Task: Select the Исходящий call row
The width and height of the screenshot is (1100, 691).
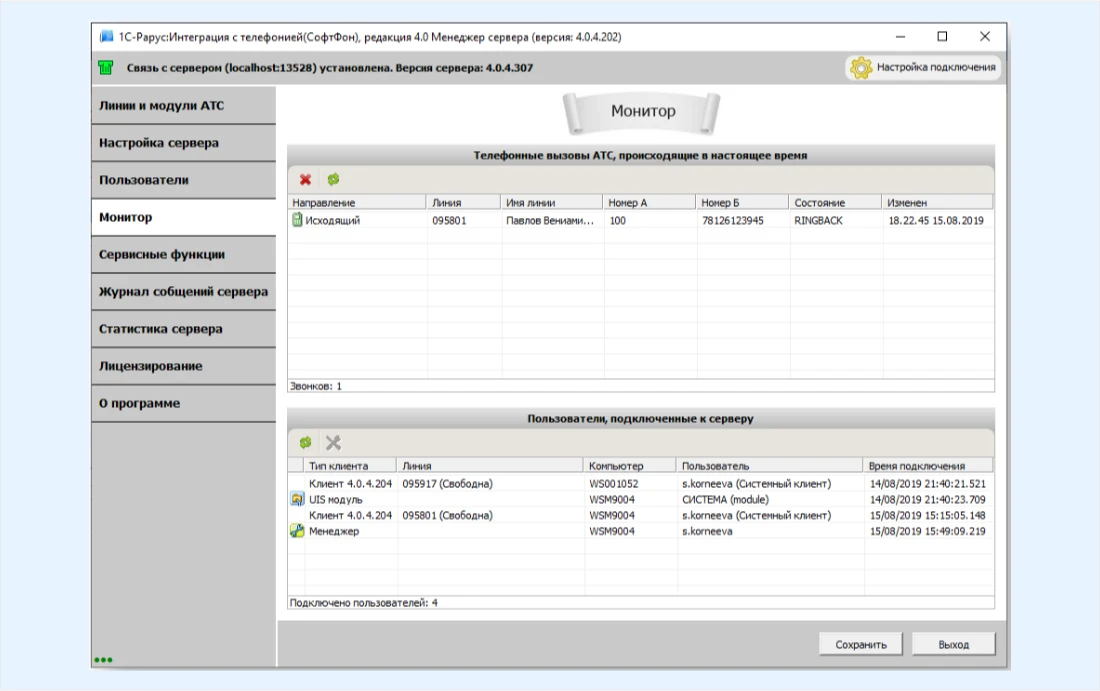Action: click(x=640, y=220)
